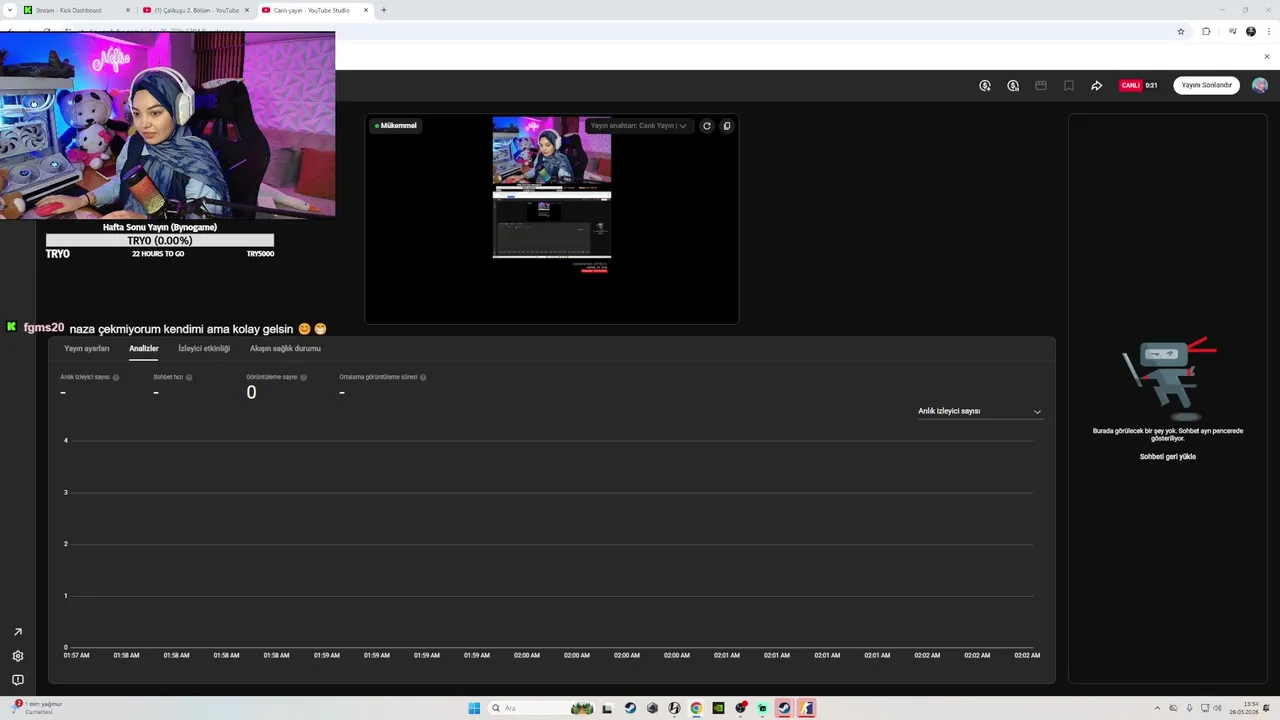Select the Analizler tab
The width and height of the screenshot is (1280, 720).
(144, 349)
